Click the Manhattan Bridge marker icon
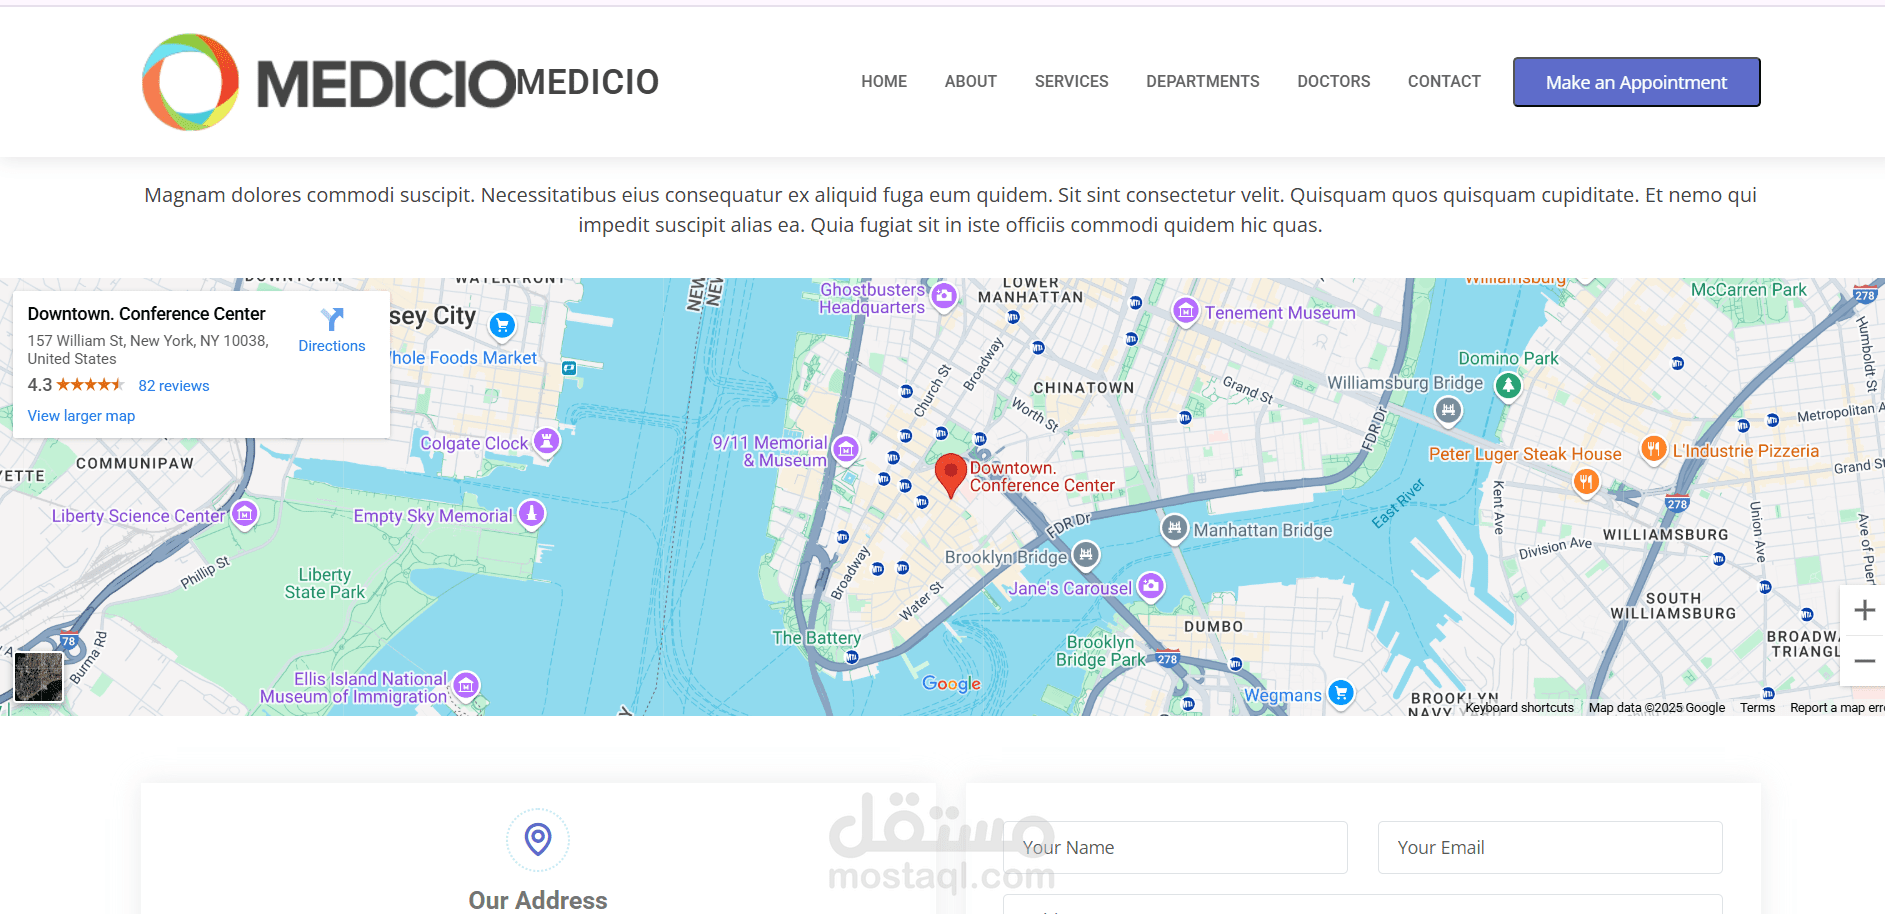The height and width of the screenshot is (914, 1885). (1175, 527)
